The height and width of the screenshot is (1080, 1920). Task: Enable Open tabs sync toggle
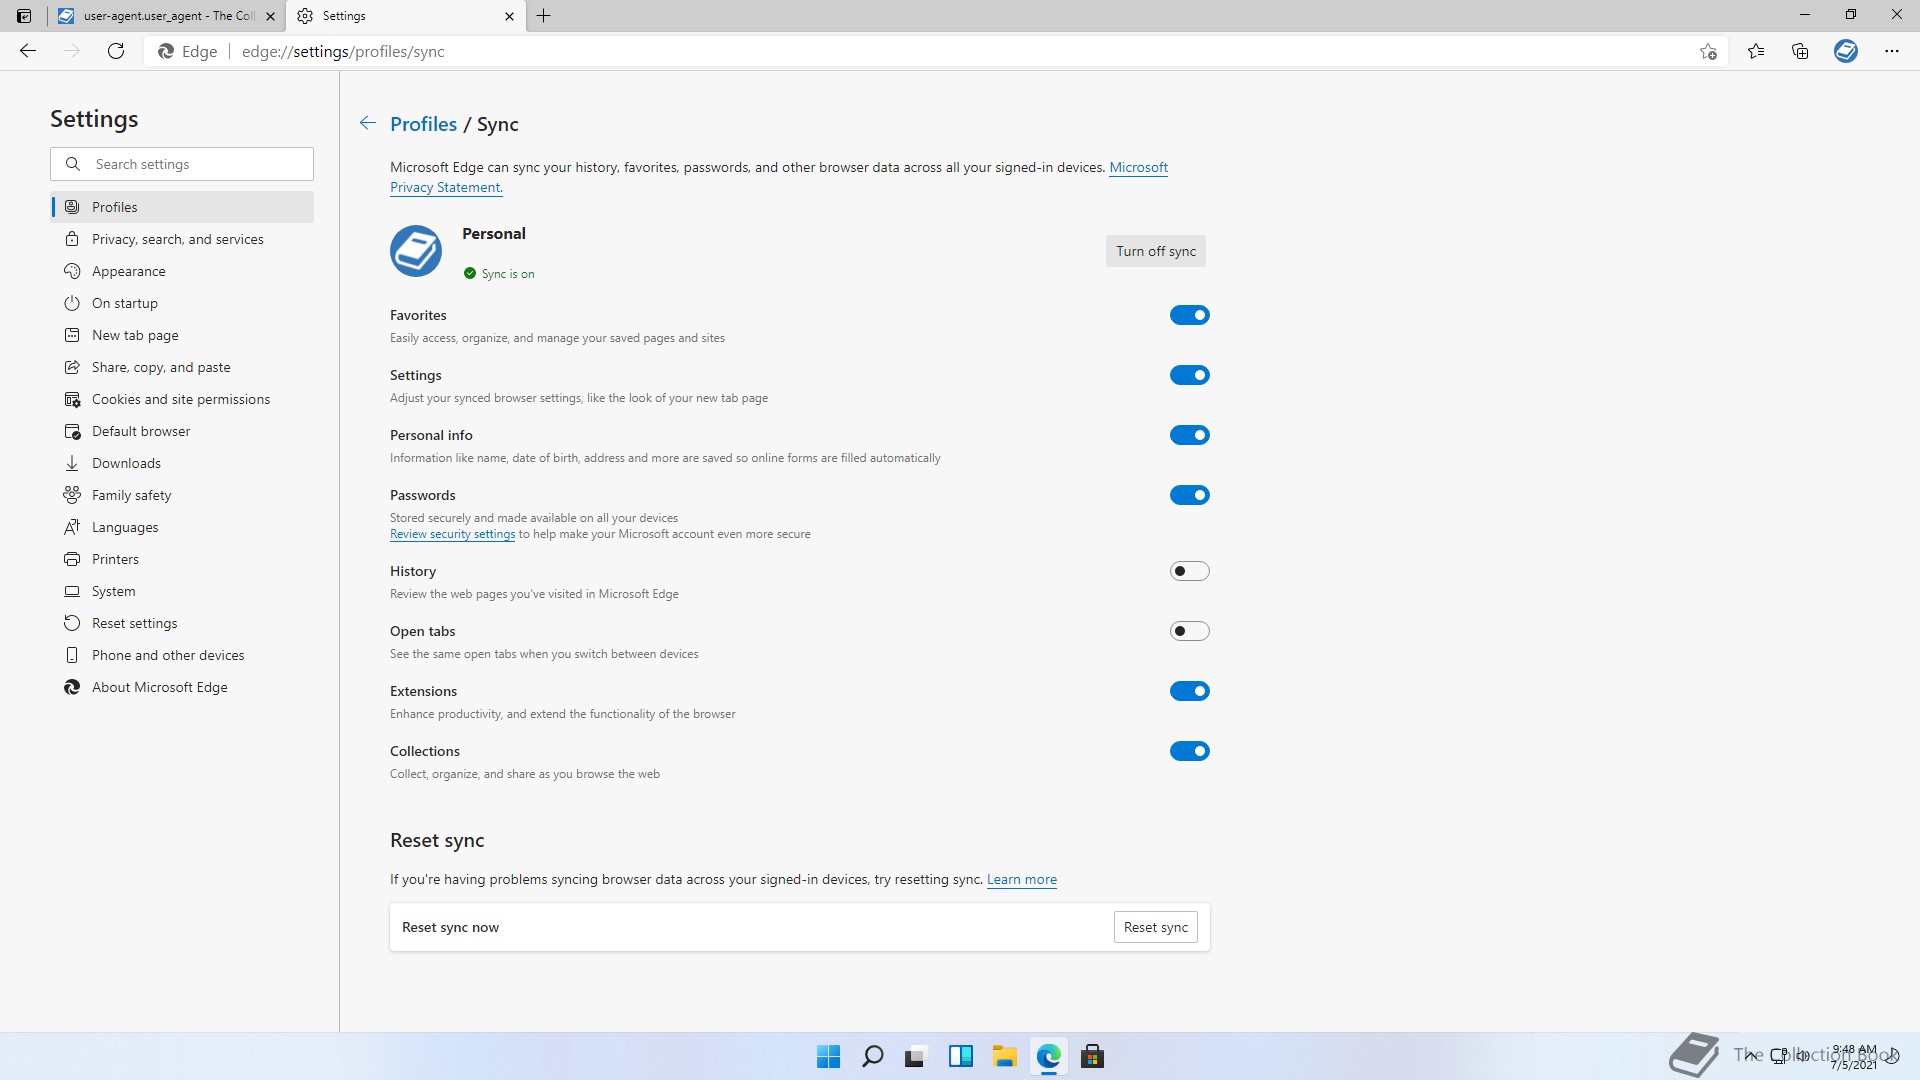tap(1190, 631)
